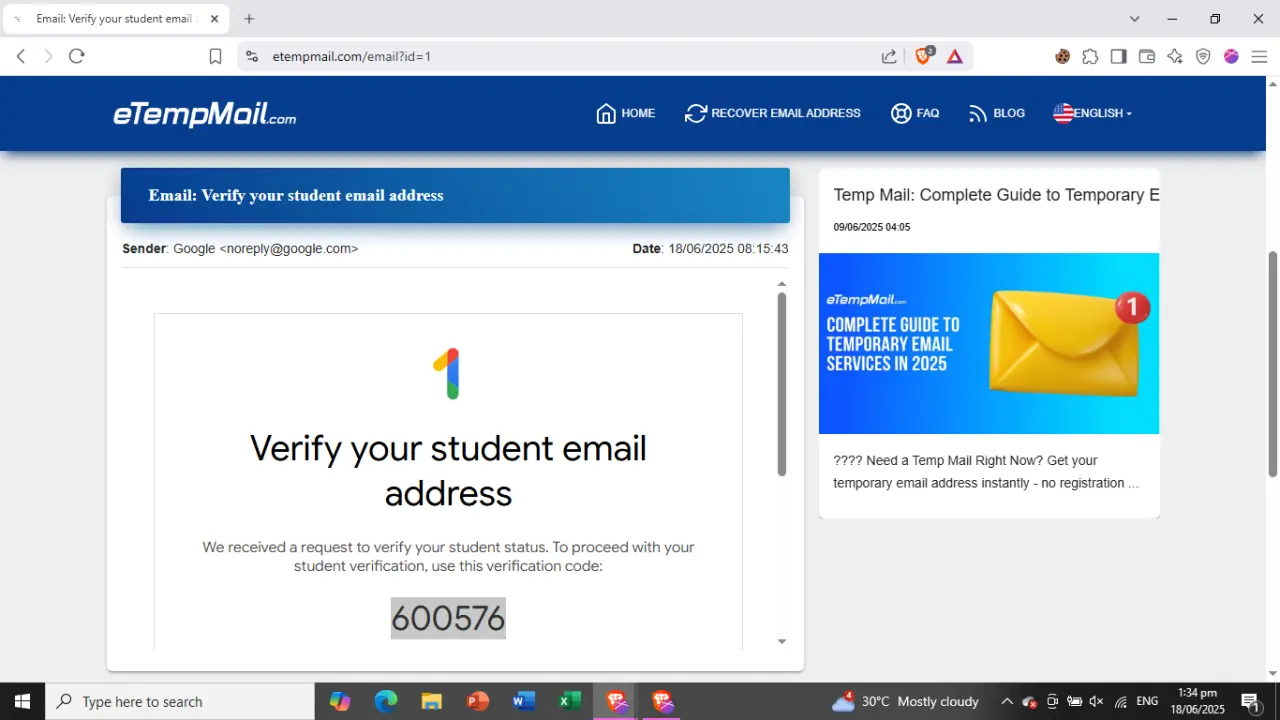Select the Email: Verify your student tab

tap(114, 19)
